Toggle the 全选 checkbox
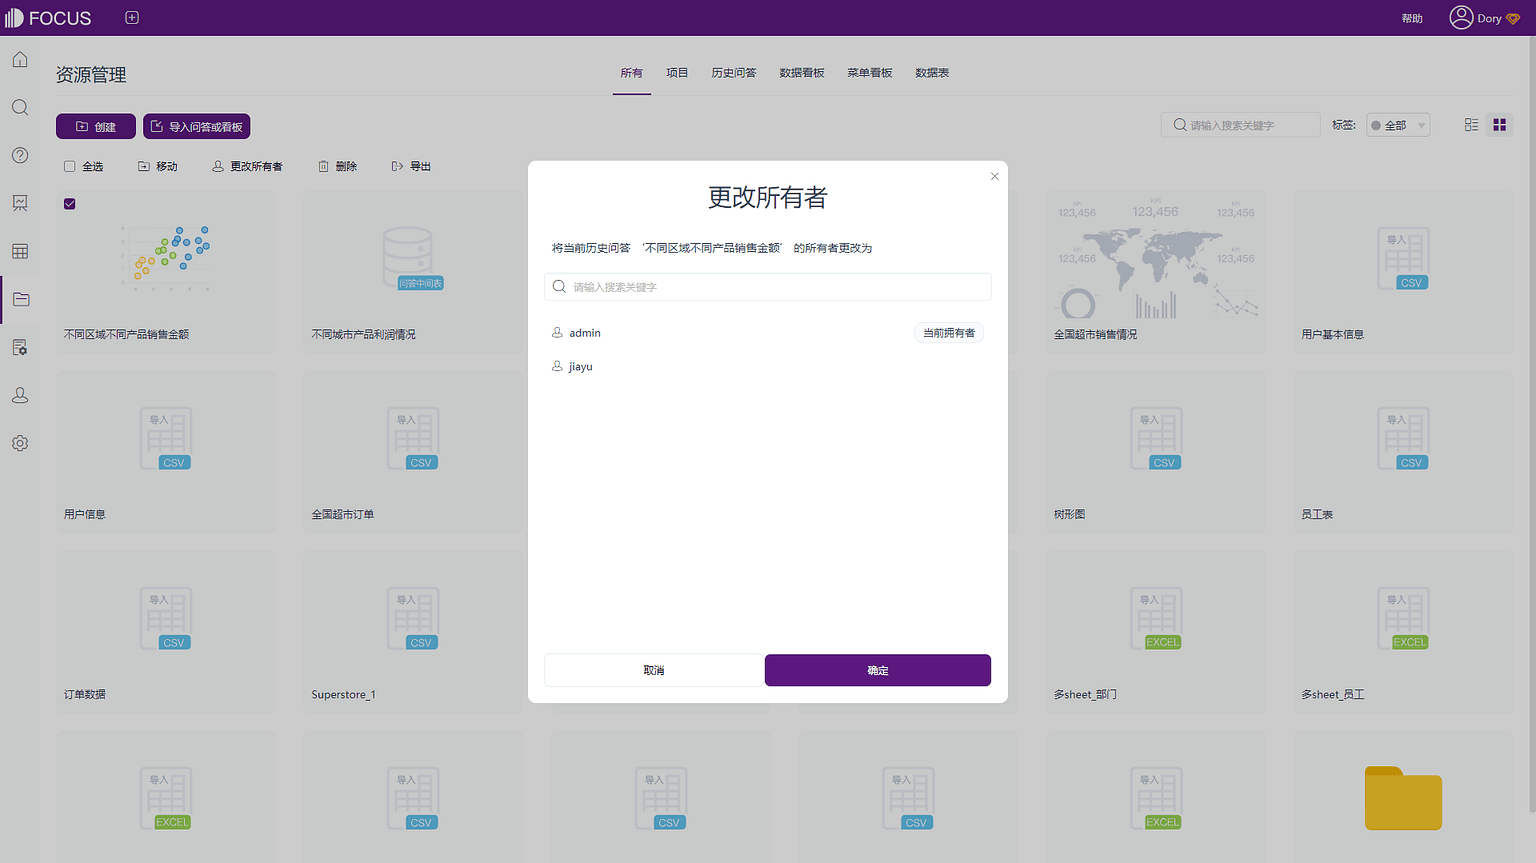Viewport: 1536px width, 863px height. [70, 166]
